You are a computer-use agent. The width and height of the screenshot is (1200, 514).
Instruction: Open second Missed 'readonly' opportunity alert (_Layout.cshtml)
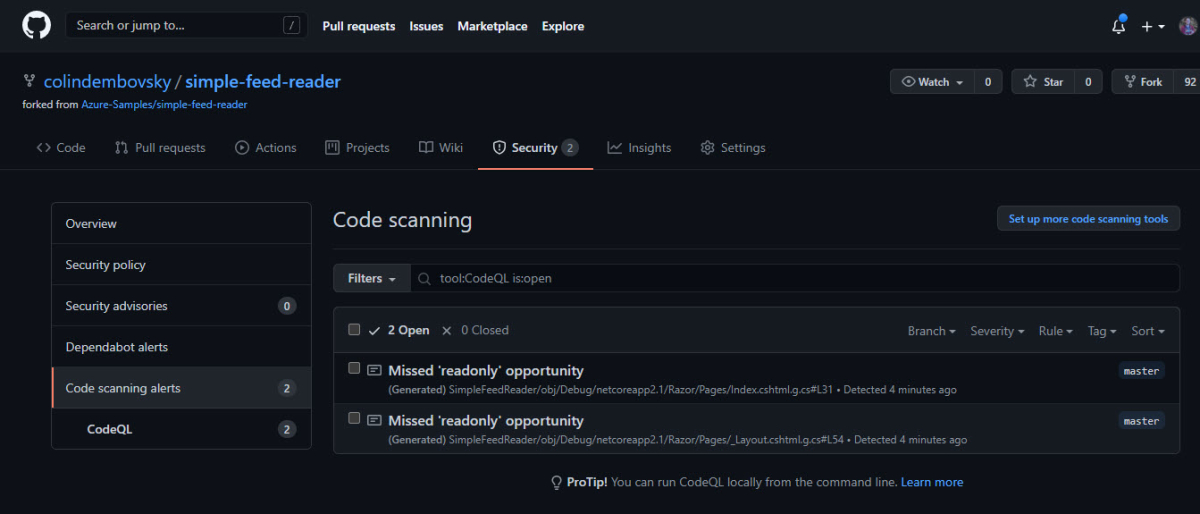coord(486,420)
